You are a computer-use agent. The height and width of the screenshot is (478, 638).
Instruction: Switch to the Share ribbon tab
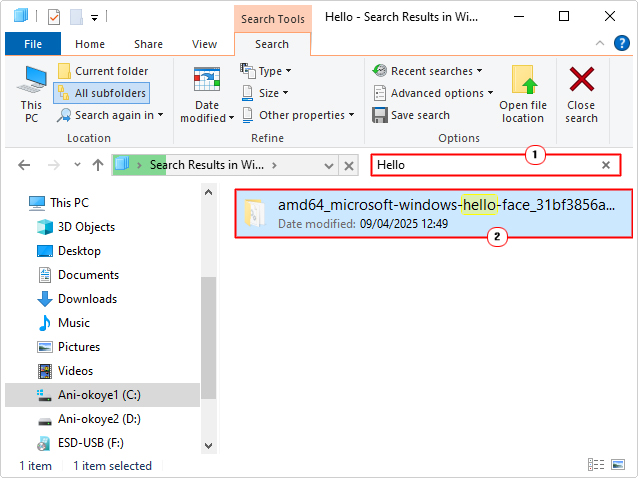(x=148, y=44)
